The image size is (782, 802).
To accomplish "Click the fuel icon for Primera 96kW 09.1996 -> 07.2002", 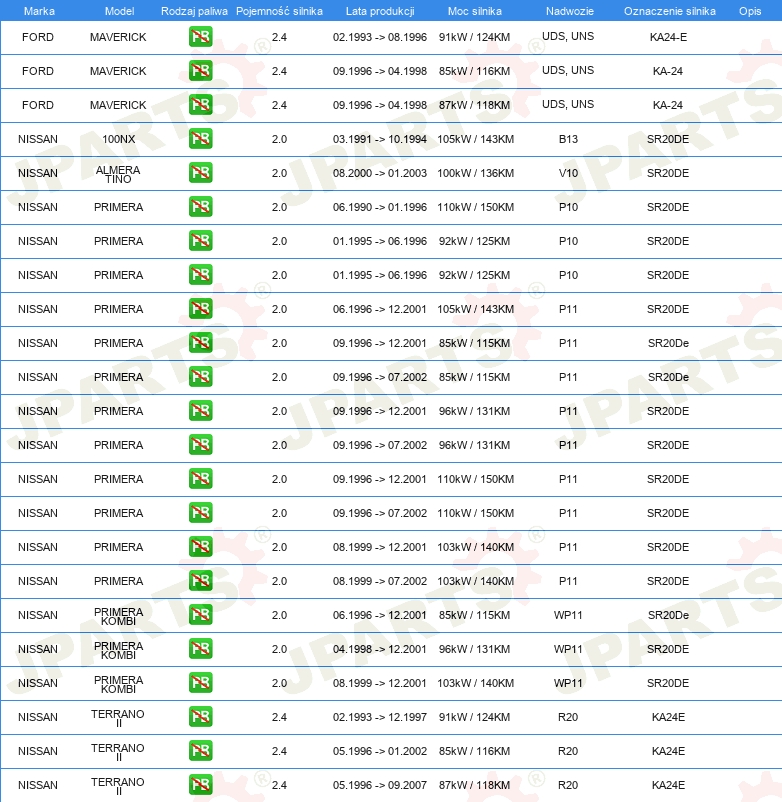I will coord(200,445).
